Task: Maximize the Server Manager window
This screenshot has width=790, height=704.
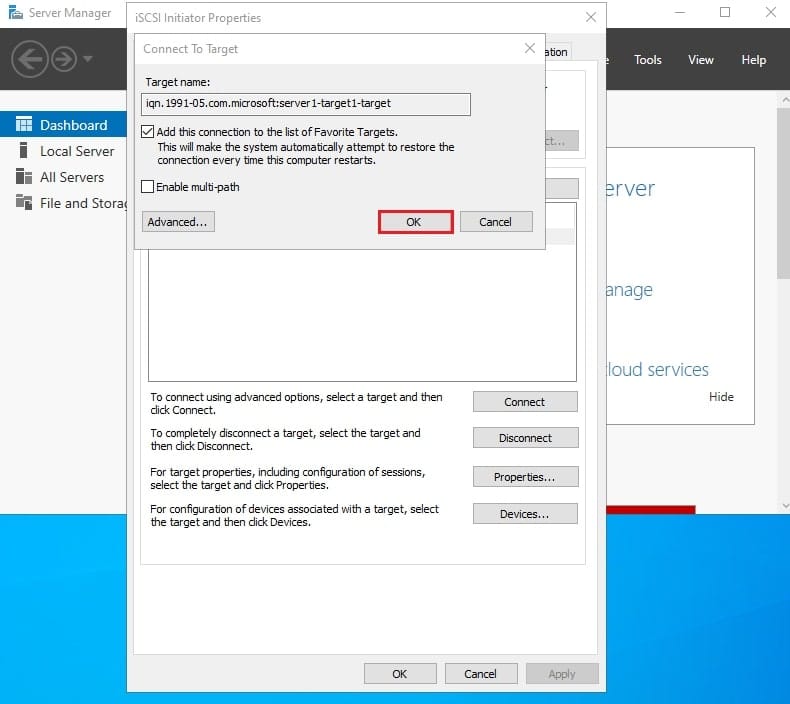Action: pyautogui.click(x=725, y=12)
